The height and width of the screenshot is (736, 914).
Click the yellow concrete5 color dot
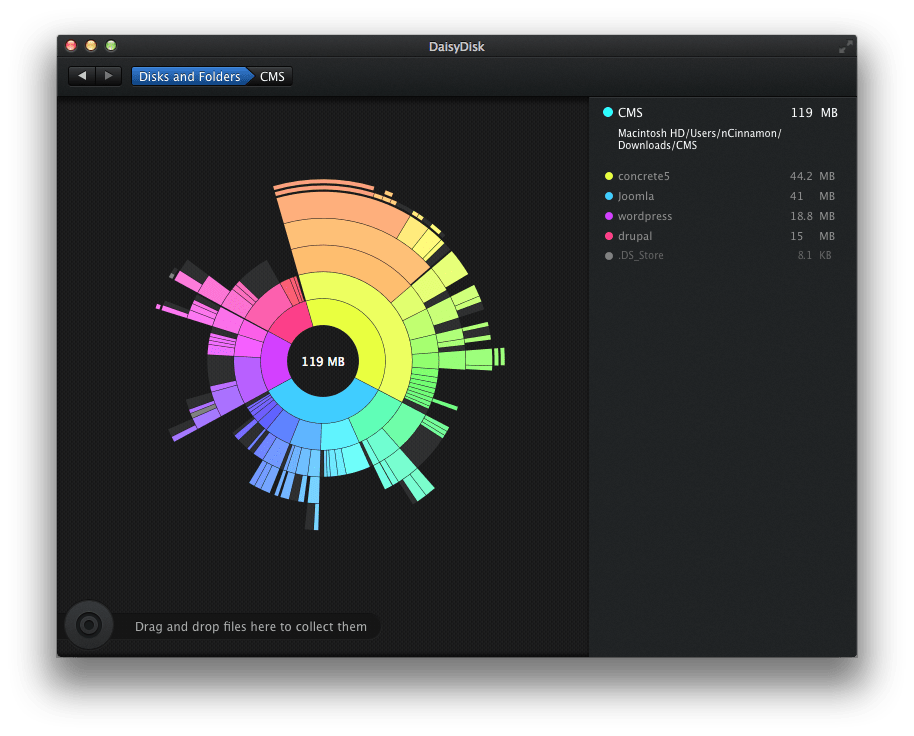pyautogui.click(x=608, y=176)
